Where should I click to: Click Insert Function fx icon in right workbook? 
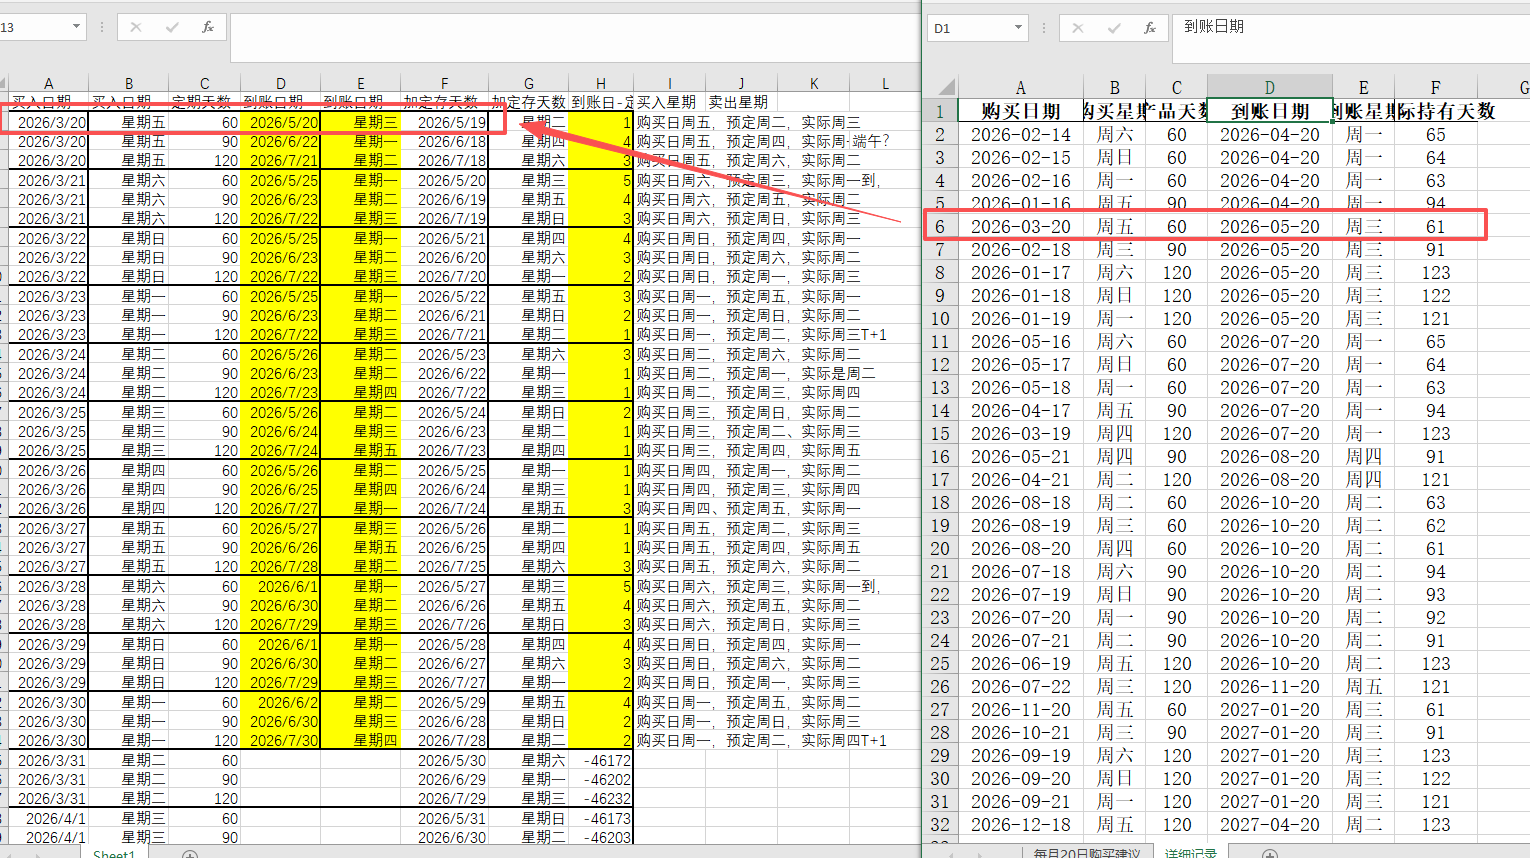coord(1150,28)
